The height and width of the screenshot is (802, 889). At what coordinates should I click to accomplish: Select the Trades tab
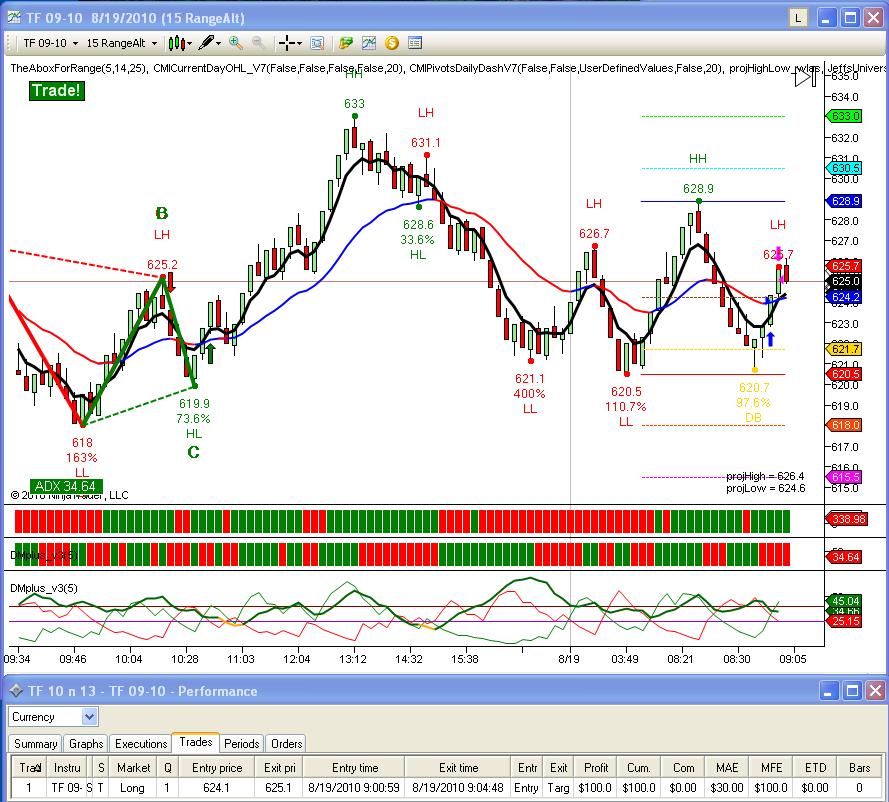tap(196, 742)
